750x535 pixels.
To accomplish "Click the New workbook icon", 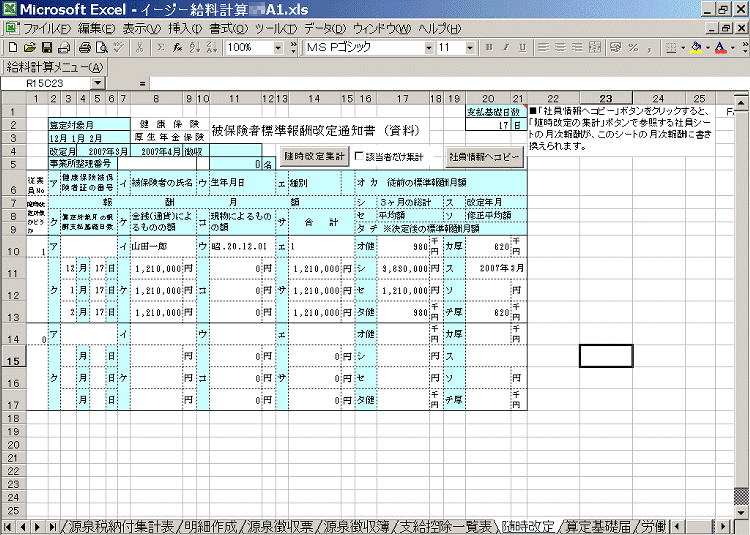I will tap(12, 47).
